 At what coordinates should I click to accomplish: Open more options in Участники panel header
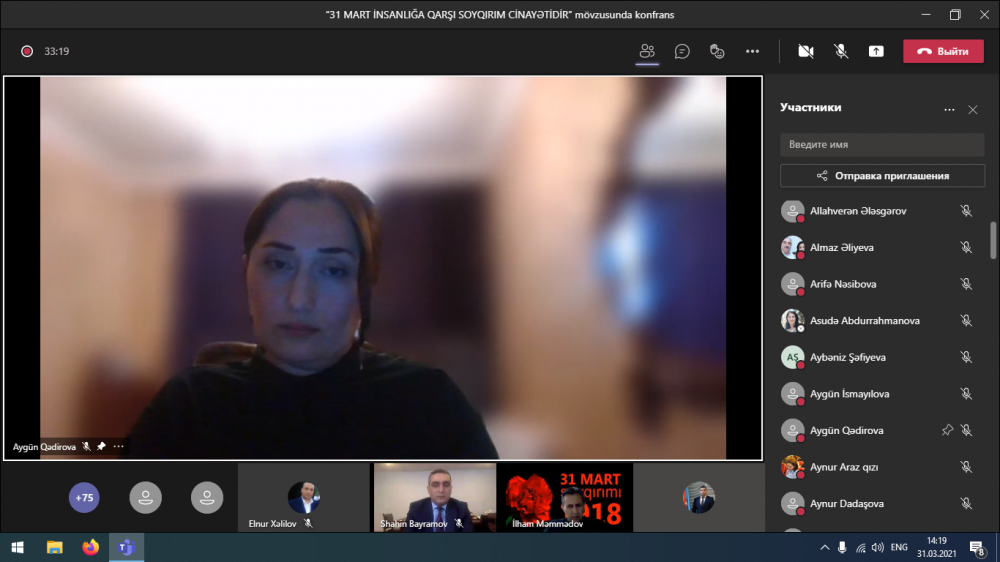tap(949, 109)
